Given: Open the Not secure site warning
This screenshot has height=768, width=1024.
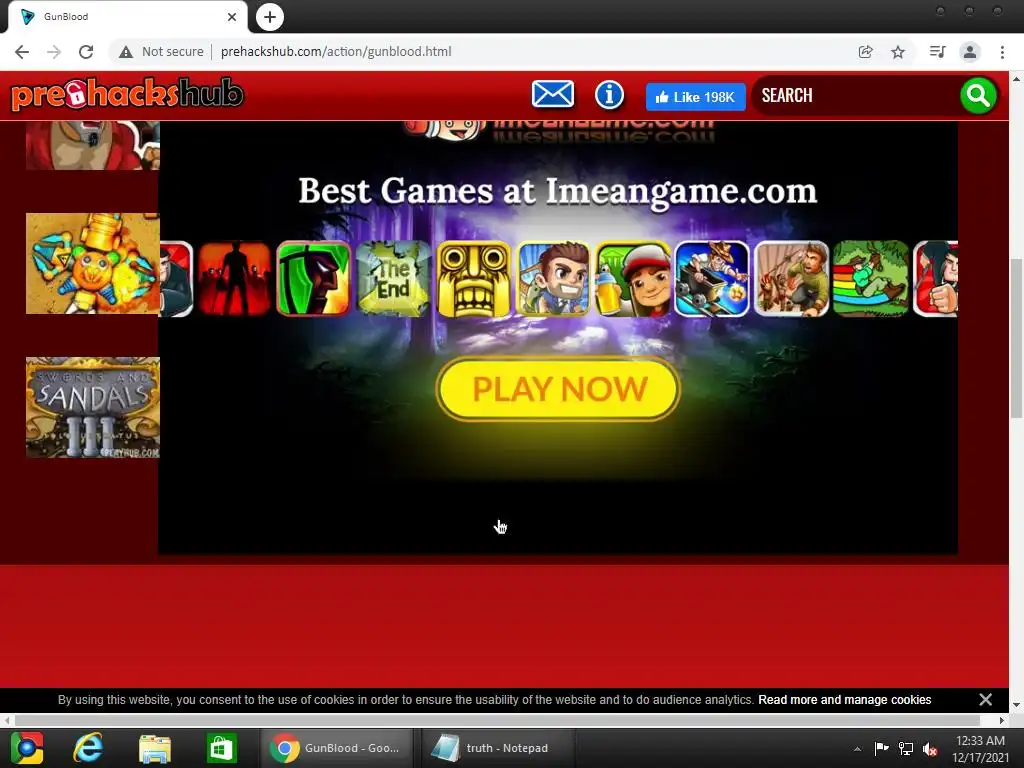Looking at the screenshot, I should pos(161,52).
